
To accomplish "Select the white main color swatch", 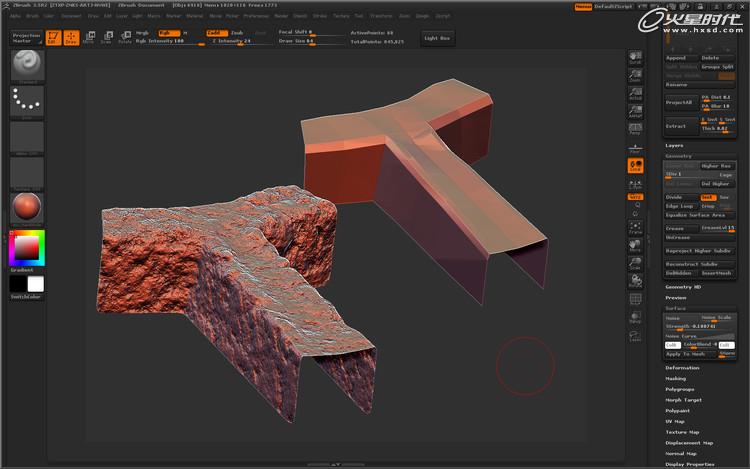I will (x=35, y=284).
